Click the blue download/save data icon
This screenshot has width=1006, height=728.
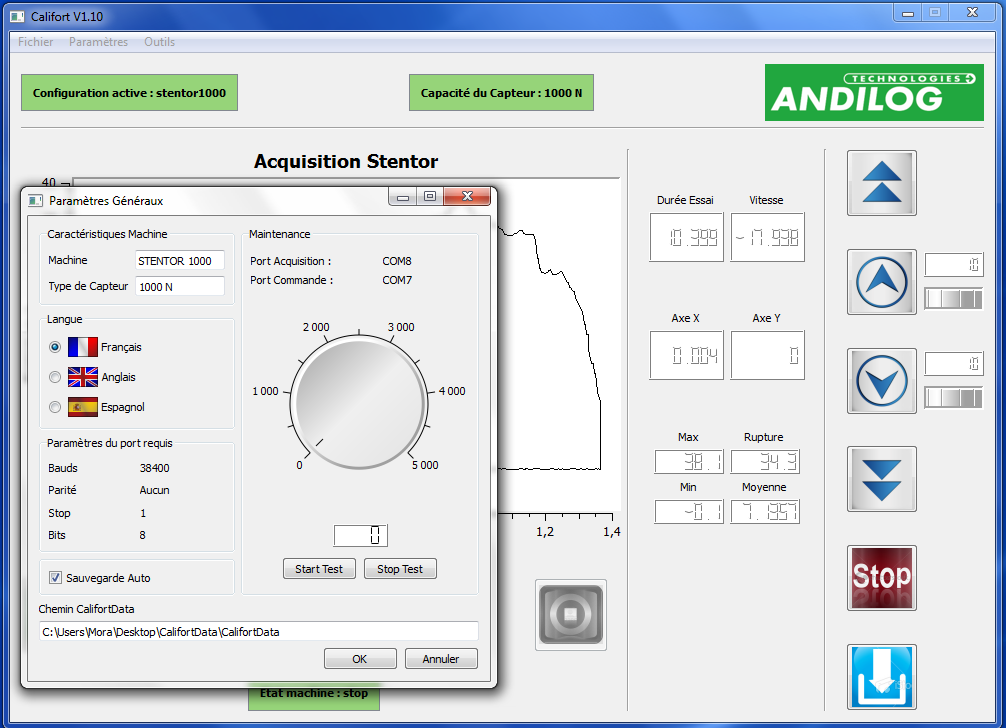(x=882, y=677)
